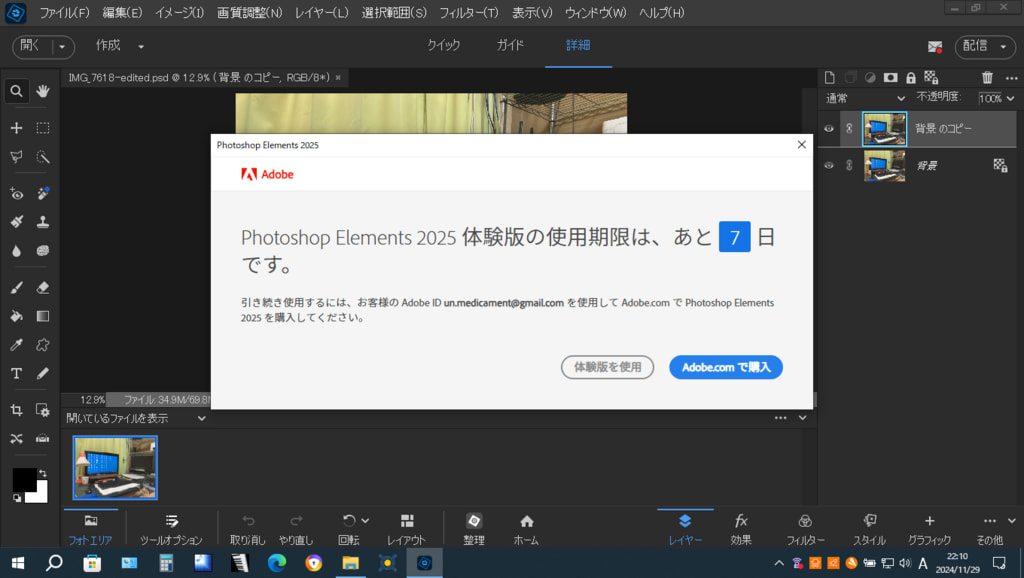The height and width of the screenshot is (578, 1024).
Task: Toggle link on 背景 のコピー layer
Action: coord(849,129)
